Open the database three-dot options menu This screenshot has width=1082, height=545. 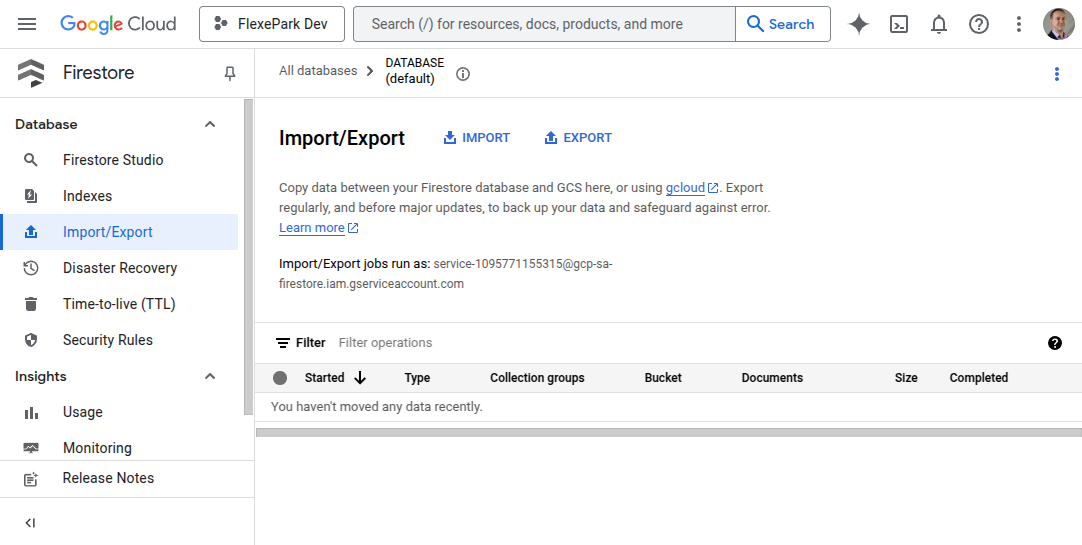point(1056,74)
